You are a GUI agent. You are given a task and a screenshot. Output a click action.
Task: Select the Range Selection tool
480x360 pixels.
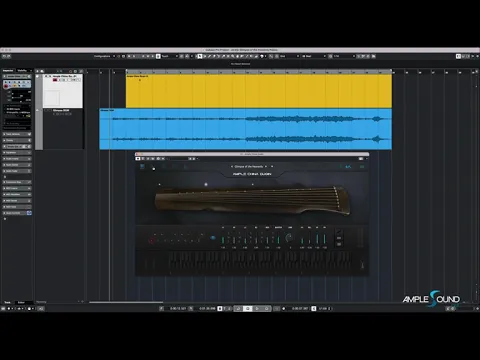coord(204,56)
